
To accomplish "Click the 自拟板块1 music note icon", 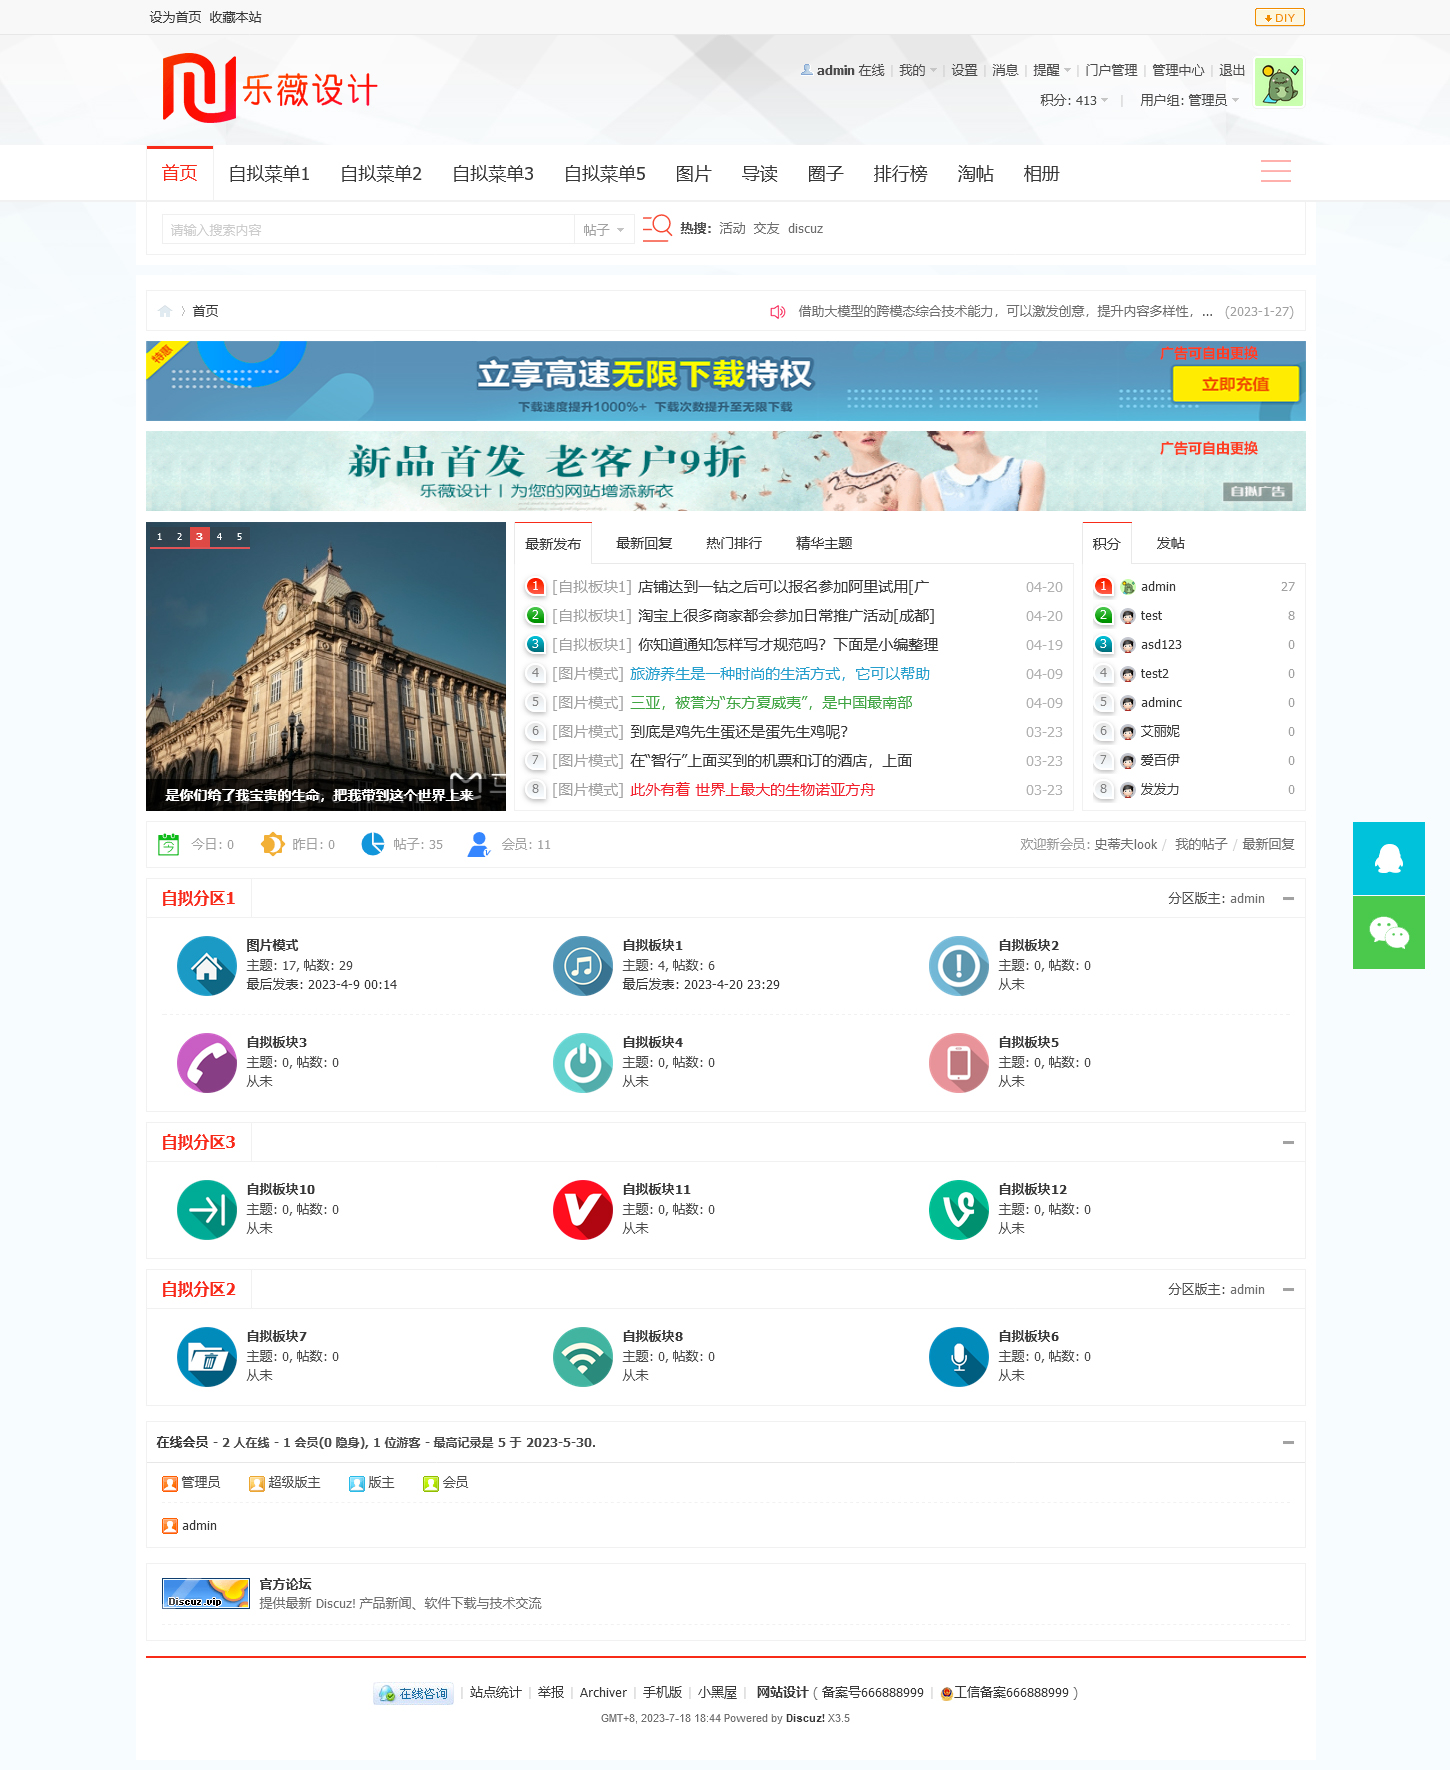I will 583,966.
